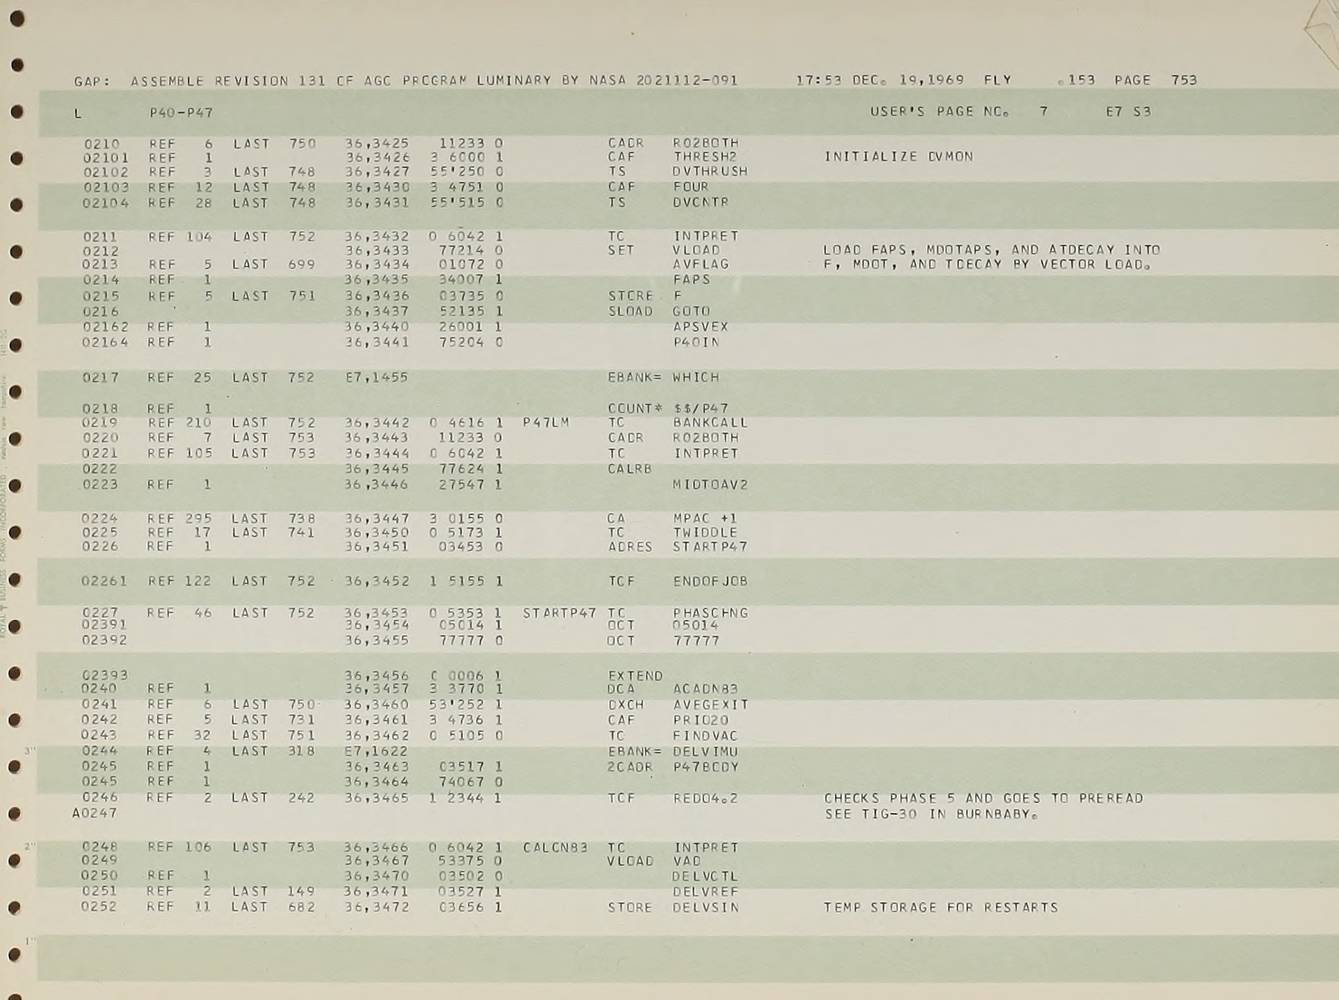Click the 'ADRES' opcode

point(630,547)
